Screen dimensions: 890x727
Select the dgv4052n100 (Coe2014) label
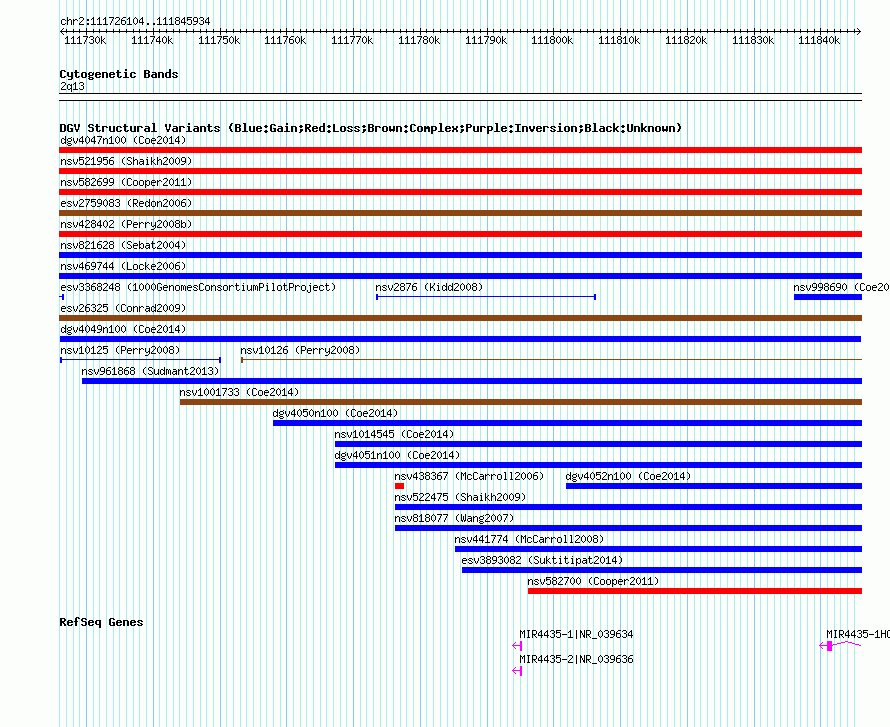click(x=628, y=476)
